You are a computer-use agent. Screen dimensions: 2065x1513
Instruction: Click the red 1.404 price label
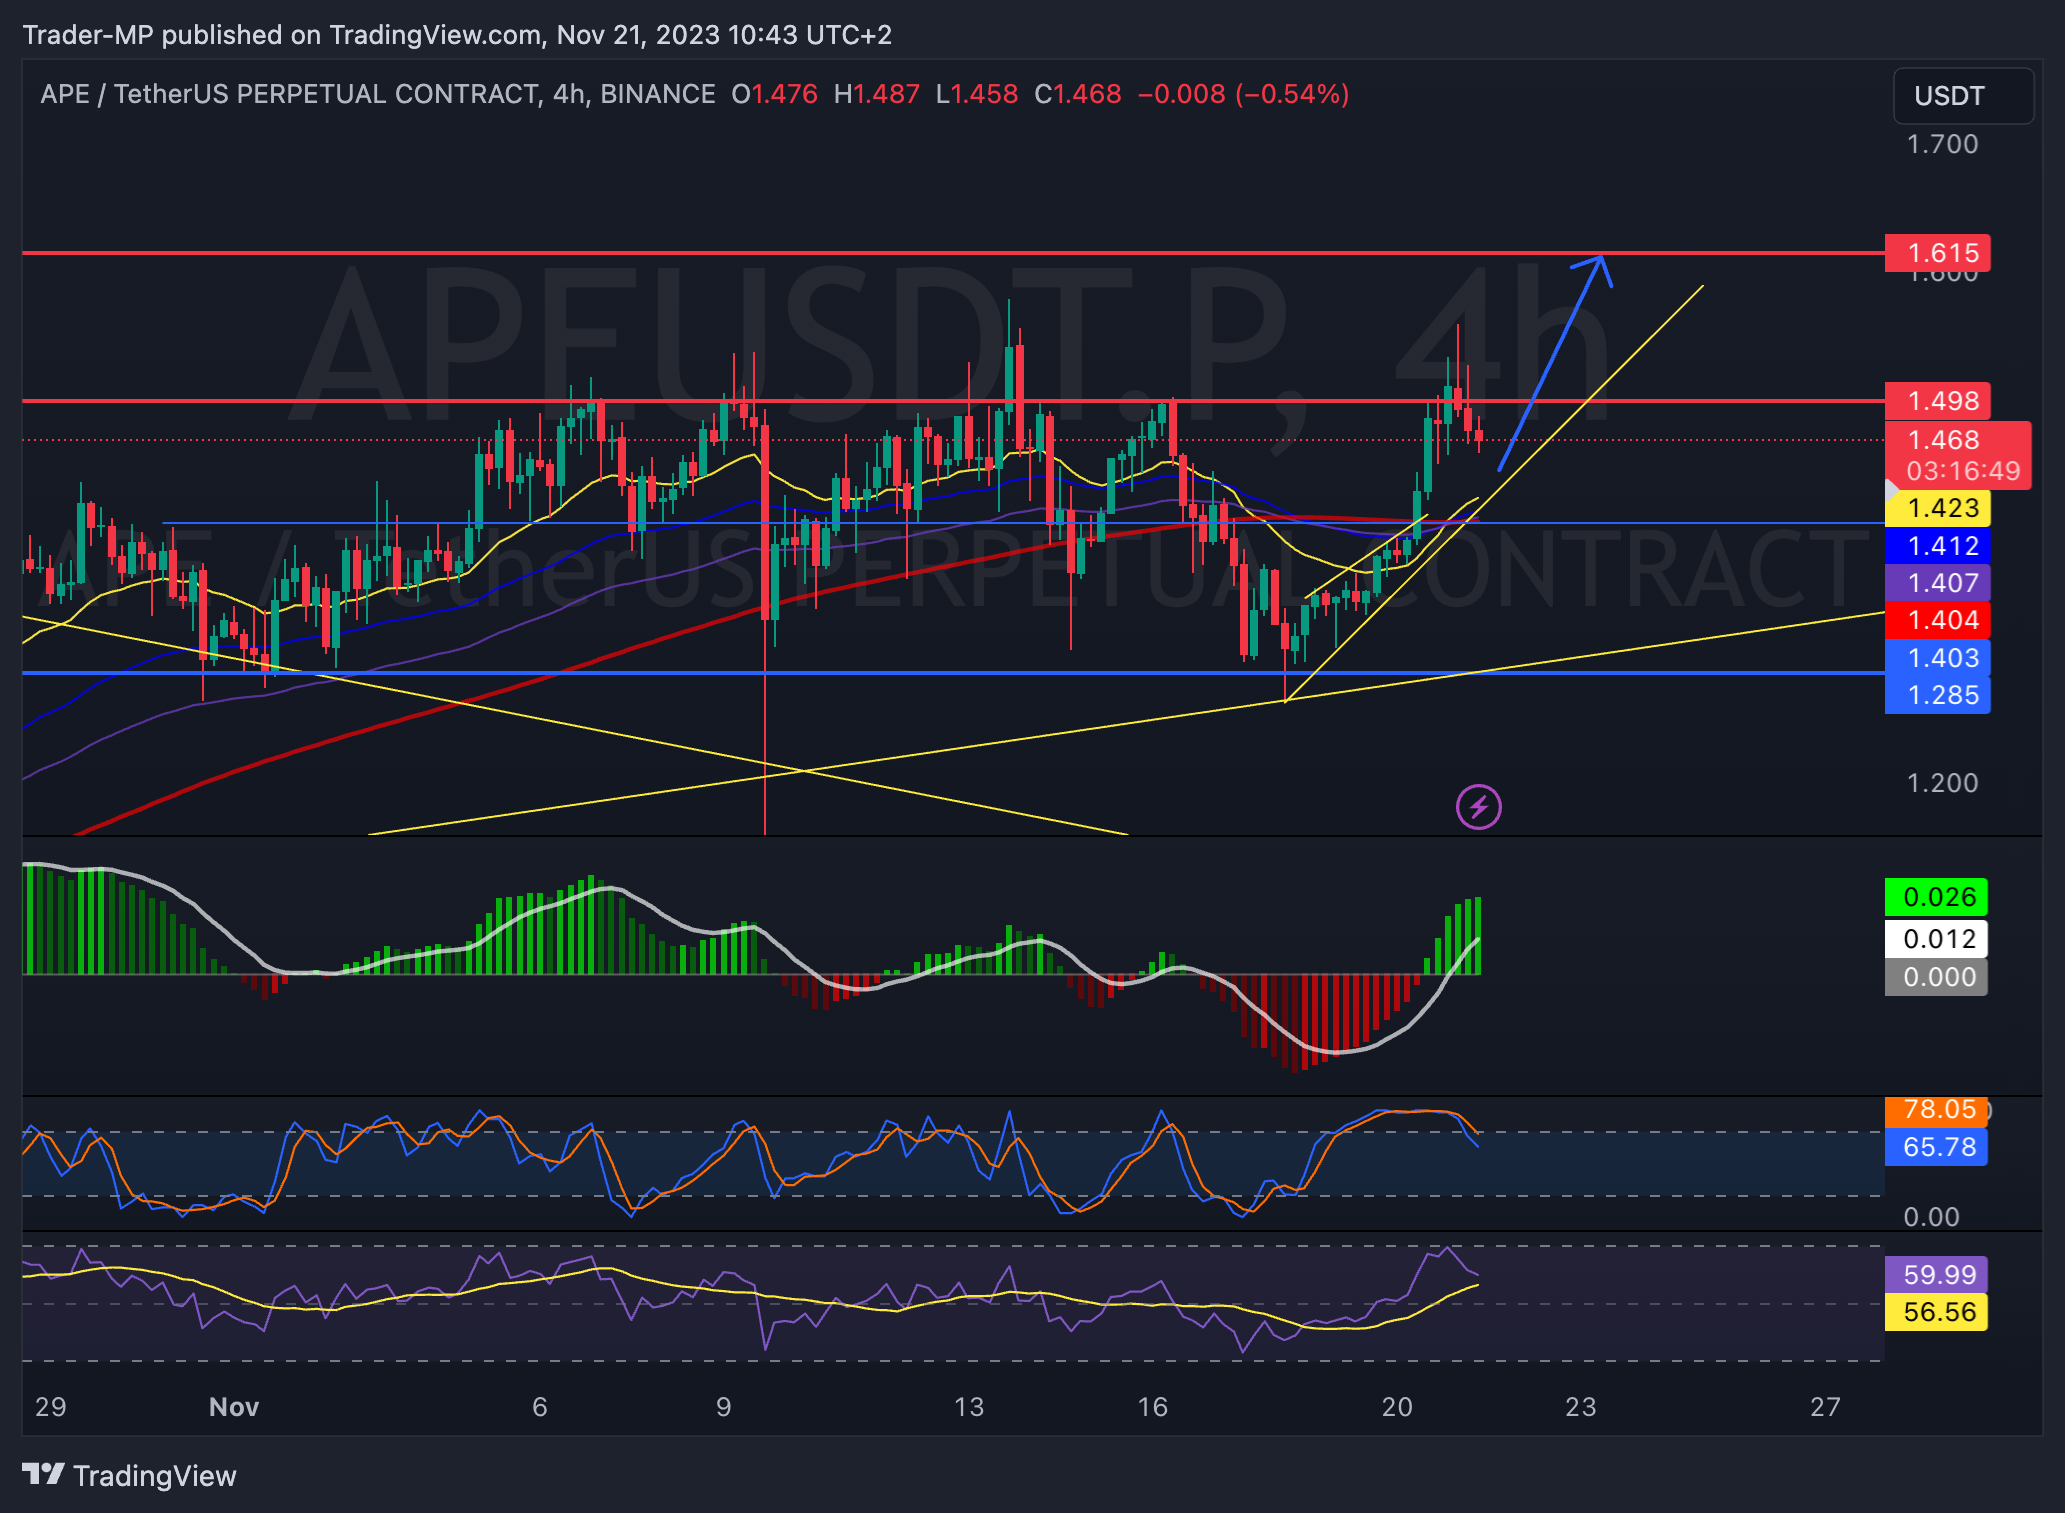(1937, 620)
